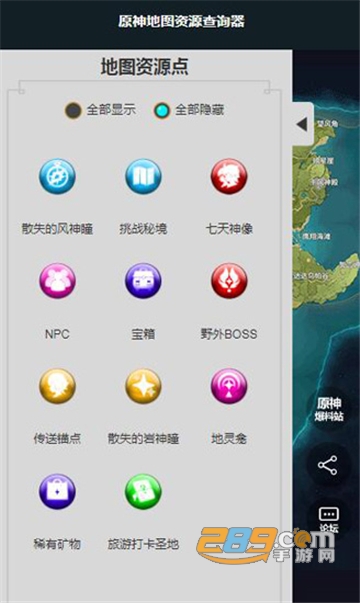This screenshot has height=603, width=360.
Task: Click the 传送锚点 label text
Action: click(57, 438)
